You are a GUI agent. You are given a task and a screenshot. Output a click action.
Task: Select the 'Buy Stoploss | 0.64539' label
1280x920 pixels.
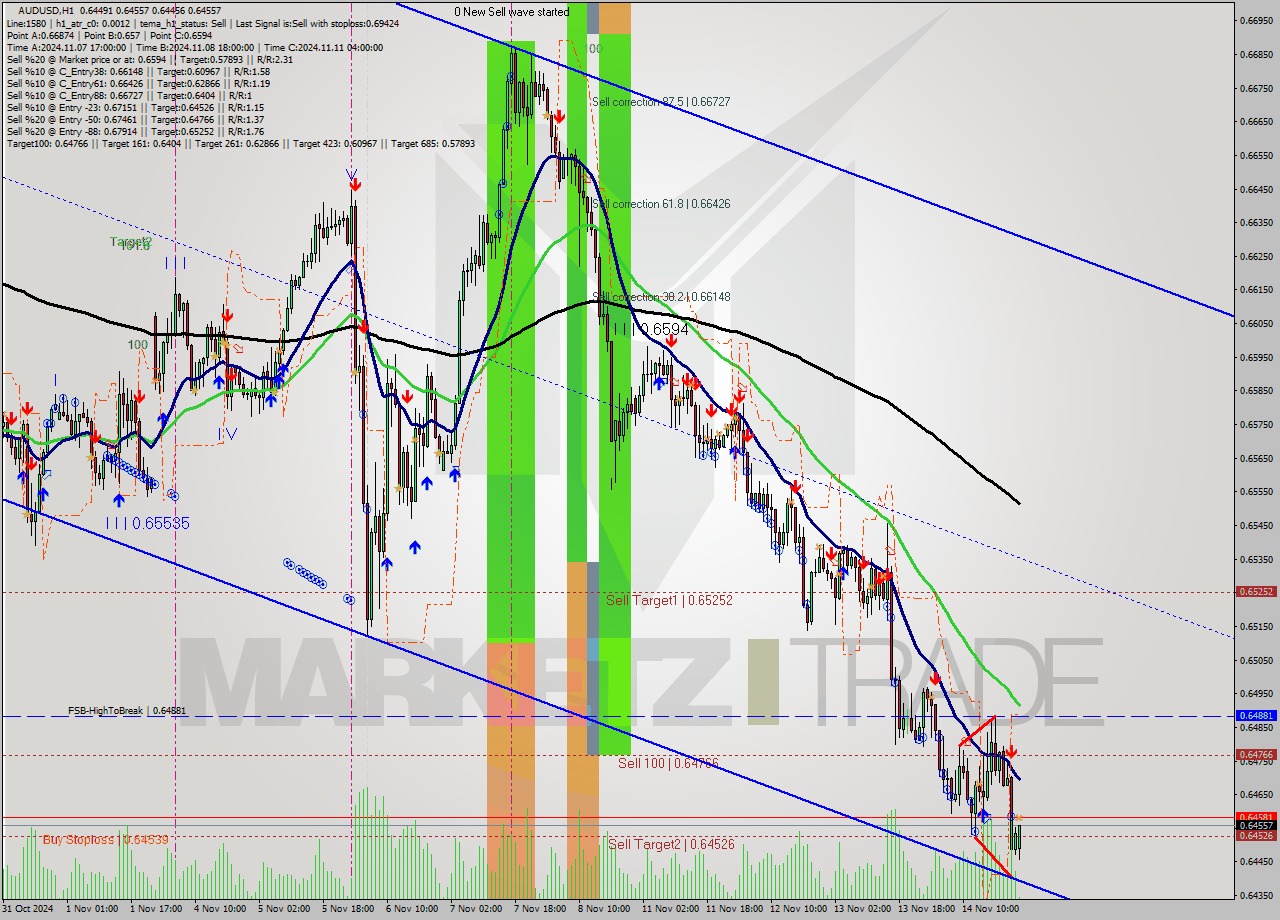tap(105, 839)
